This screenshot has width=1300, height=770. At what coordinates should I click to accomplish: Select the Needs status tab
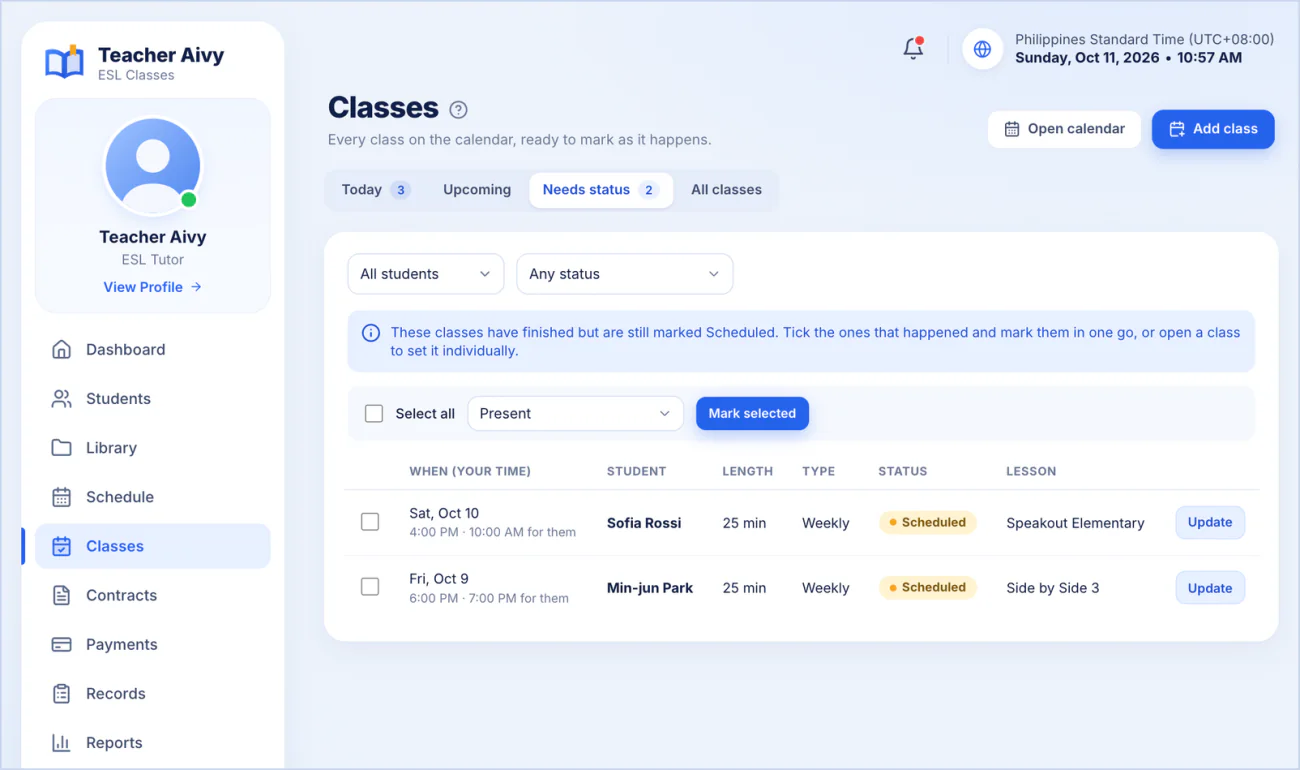pos(601,190)
